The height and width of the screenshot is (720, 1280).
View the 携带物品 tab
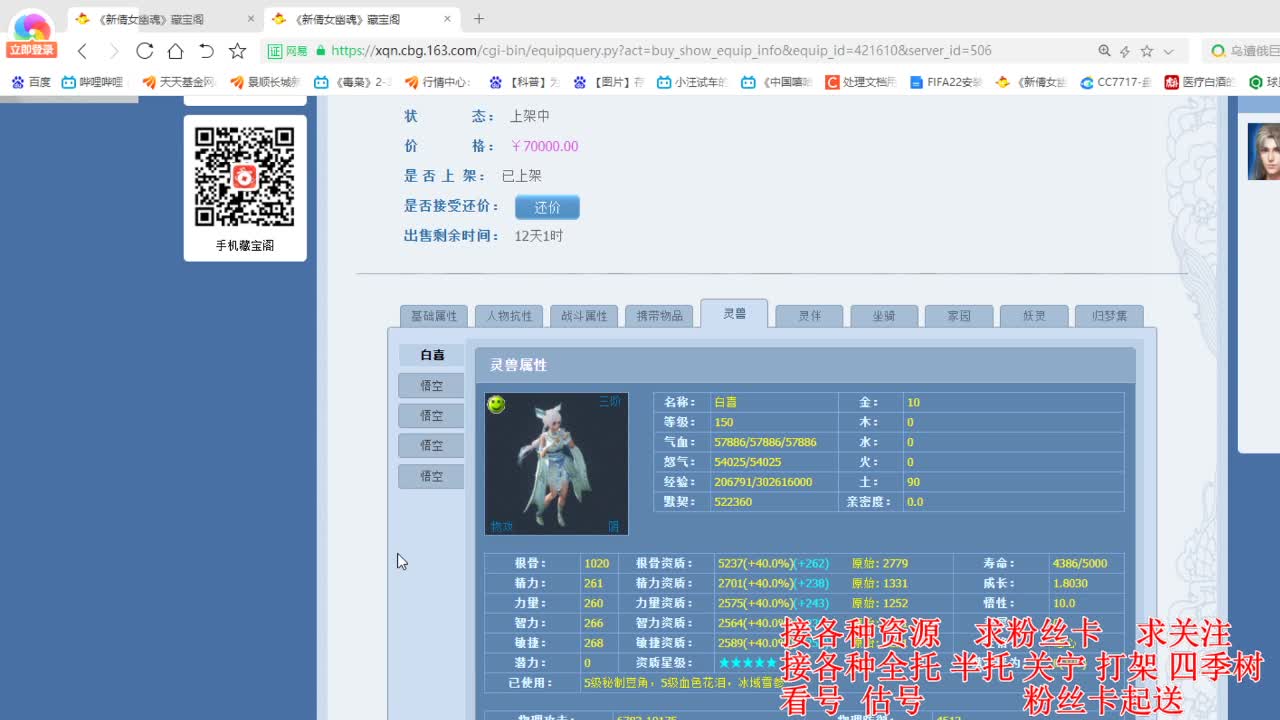click(659, 314)
